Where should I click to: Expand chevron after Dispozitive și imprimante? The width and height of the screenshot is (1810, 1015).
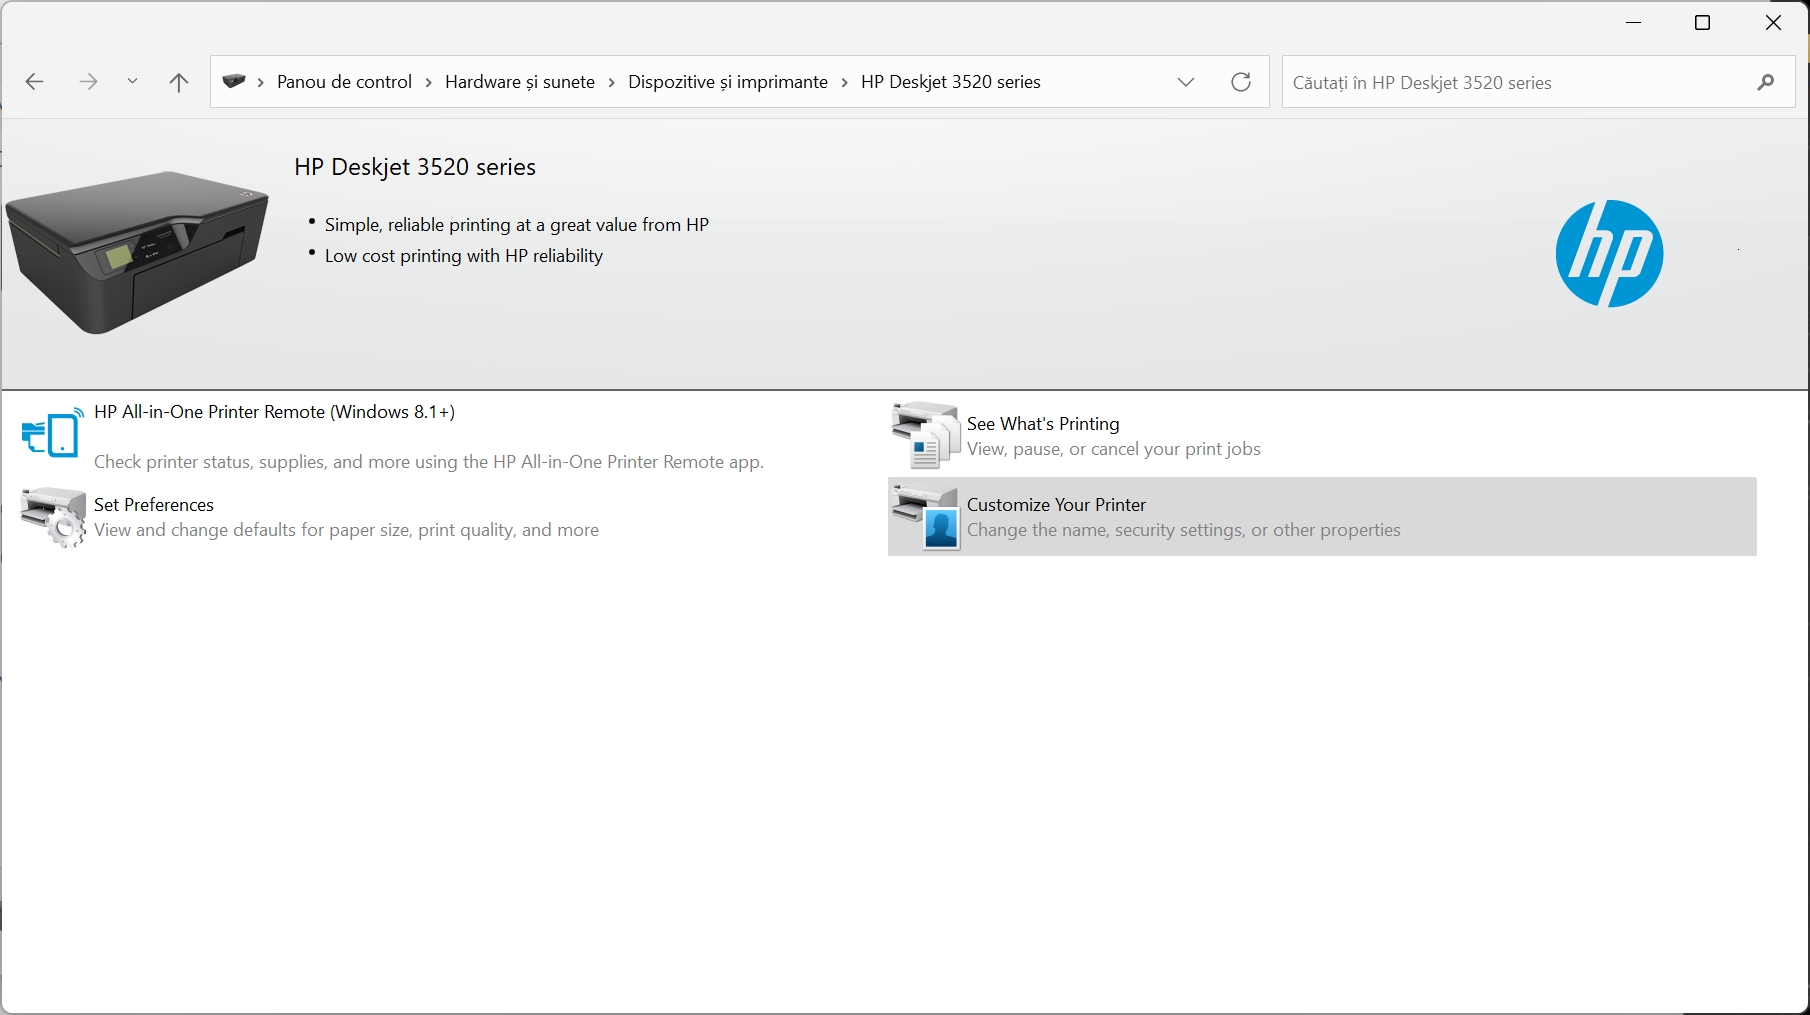845,82
